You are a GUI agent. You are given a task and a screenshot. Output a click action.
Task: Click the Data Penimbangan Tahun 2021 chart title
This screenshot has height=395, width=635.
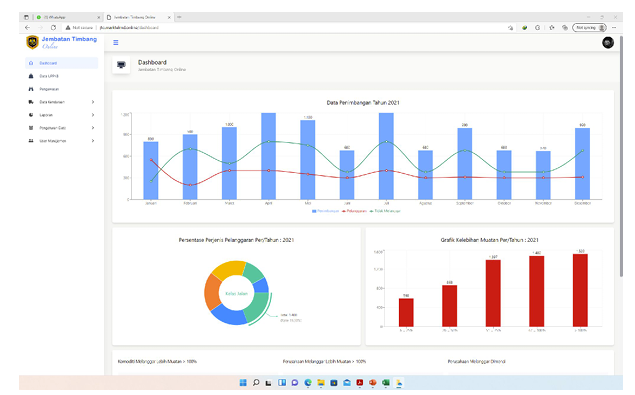(363, 103)
